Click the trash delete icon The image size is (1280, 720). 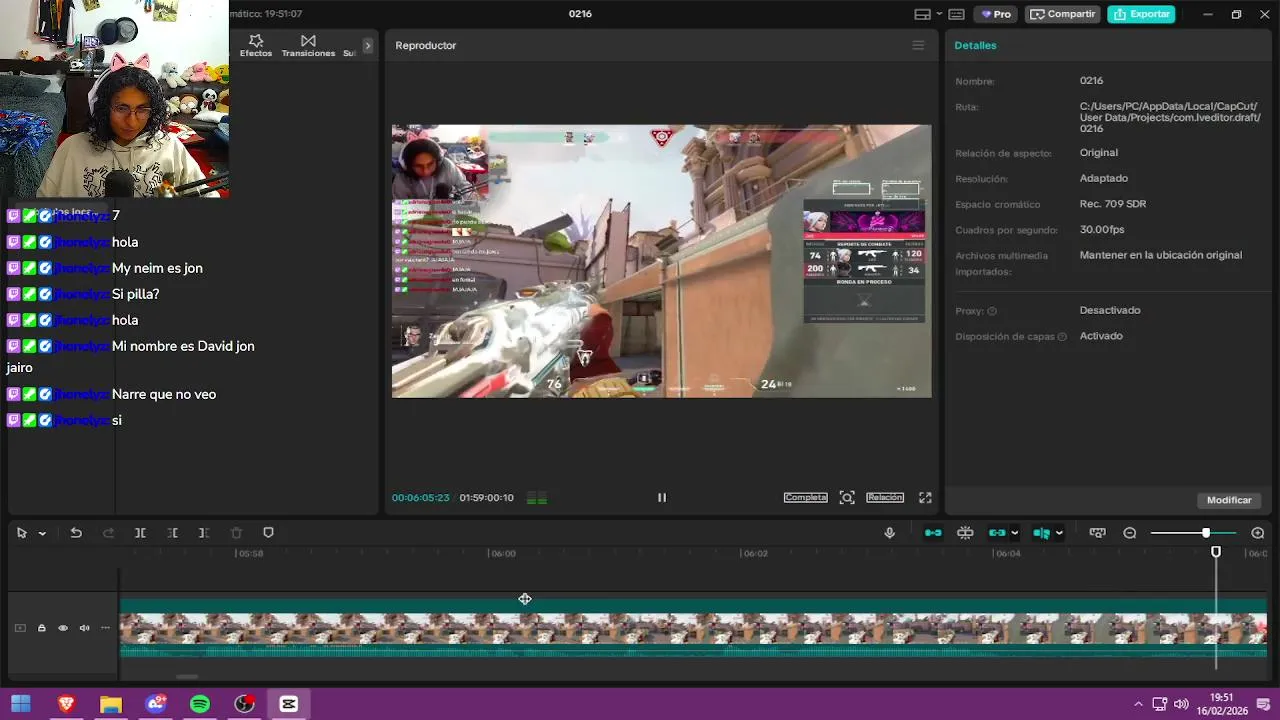(x=236, y=533)
